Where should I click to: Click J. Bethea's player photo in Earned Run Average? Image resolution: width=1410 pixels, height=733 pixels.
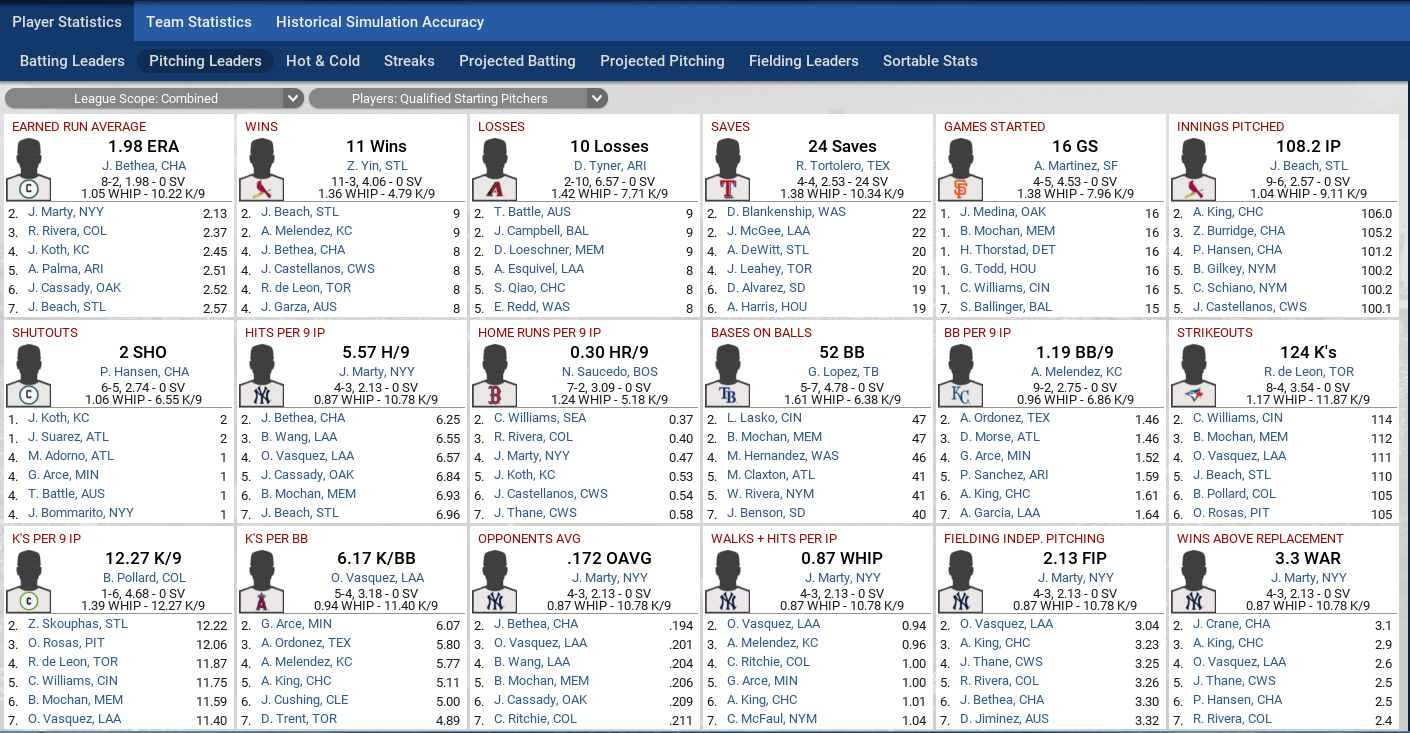28,169
